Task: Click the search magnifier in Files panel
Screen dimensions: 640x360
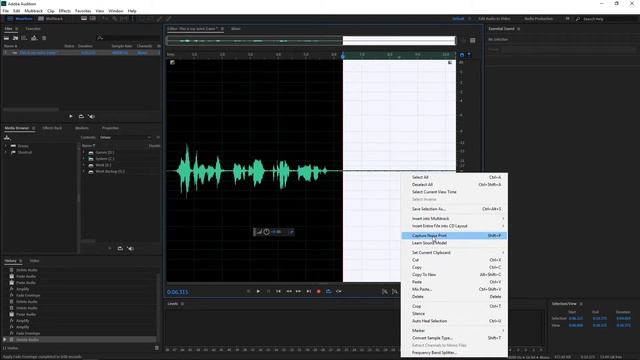Action: [x=100, y=38]
